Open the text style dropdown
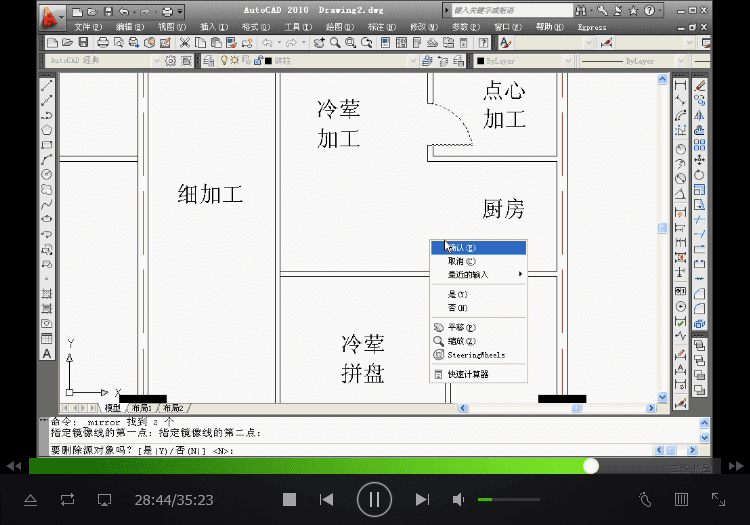The width and height of the screenshot is (750, 525). 589,43
